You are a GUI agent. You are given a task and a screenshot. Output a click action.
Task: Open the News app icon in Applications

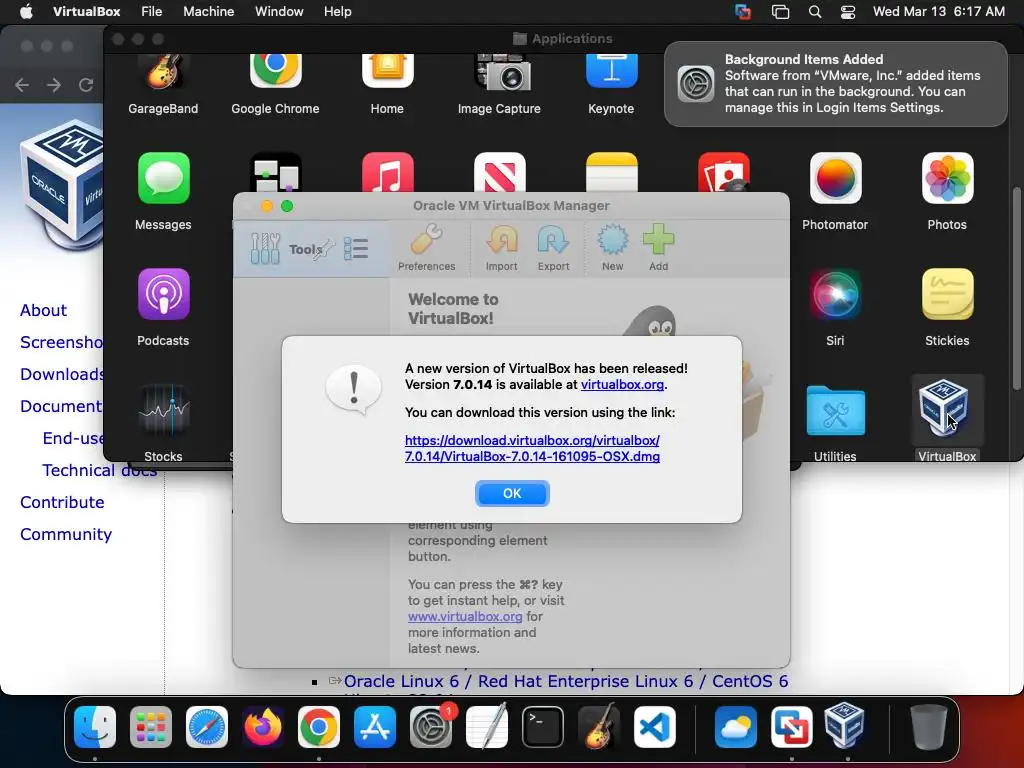pyautogui.click(x=500, y=173)
